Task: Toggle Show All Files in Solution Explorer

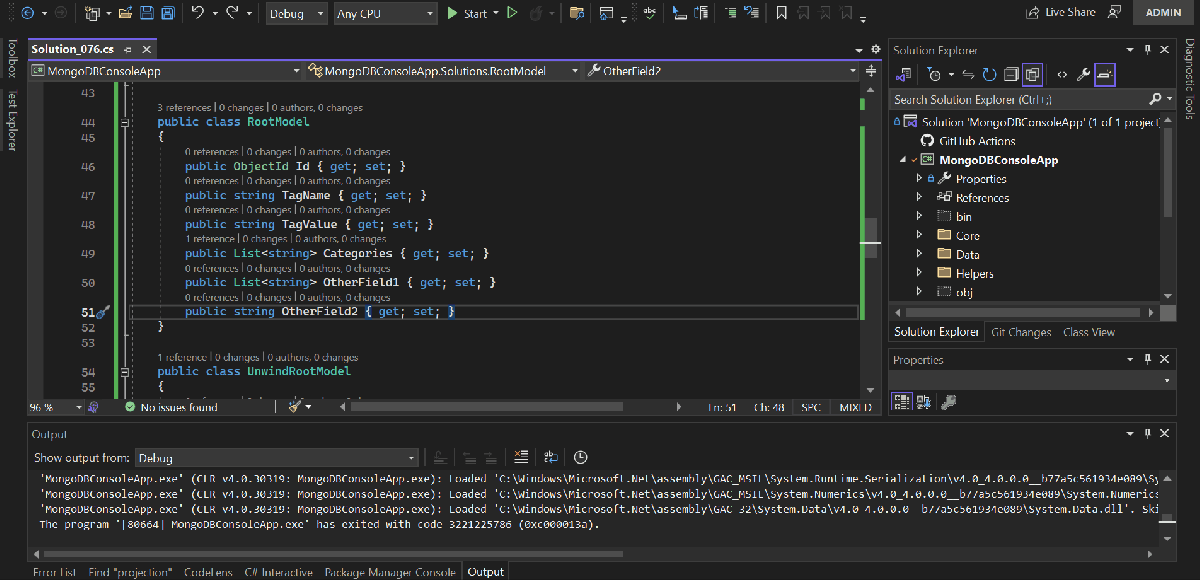Action: [1032, 74]
